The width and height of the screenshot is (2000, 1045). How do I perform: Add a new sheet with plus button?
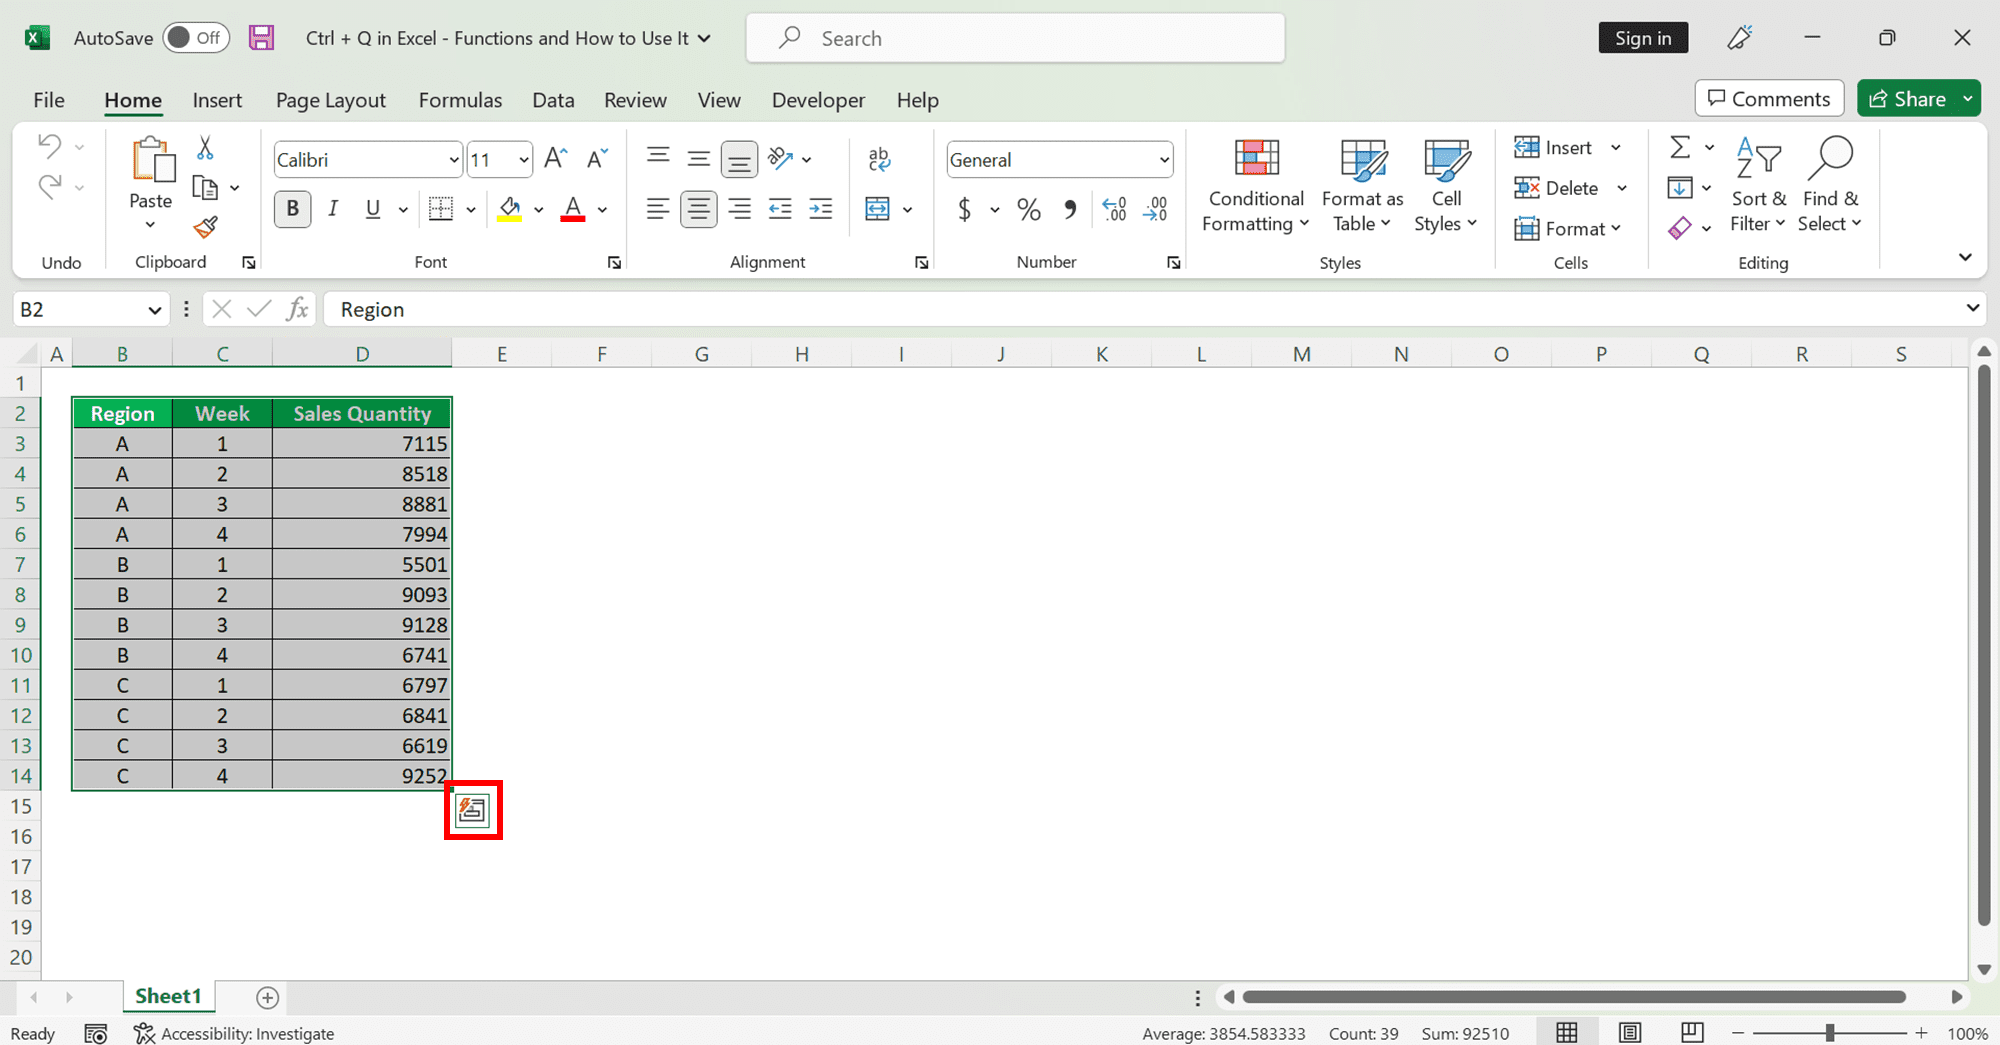pyautogui.click(x=267, y=997)
